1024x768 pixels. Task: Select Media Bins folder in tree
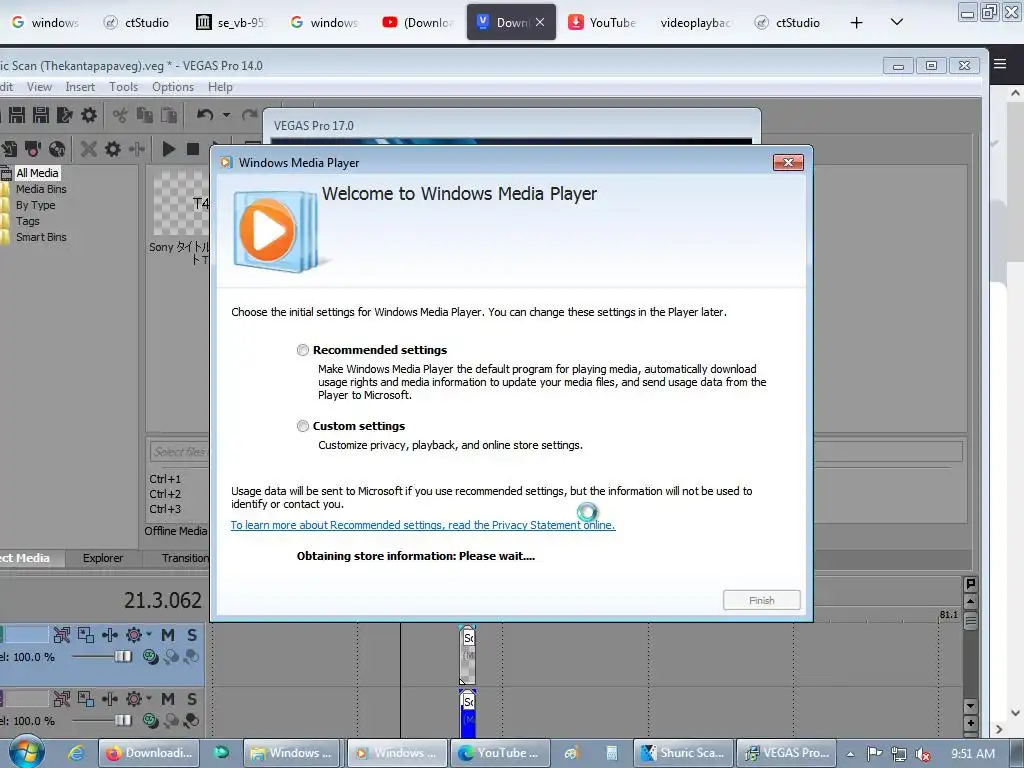point(41,189)
